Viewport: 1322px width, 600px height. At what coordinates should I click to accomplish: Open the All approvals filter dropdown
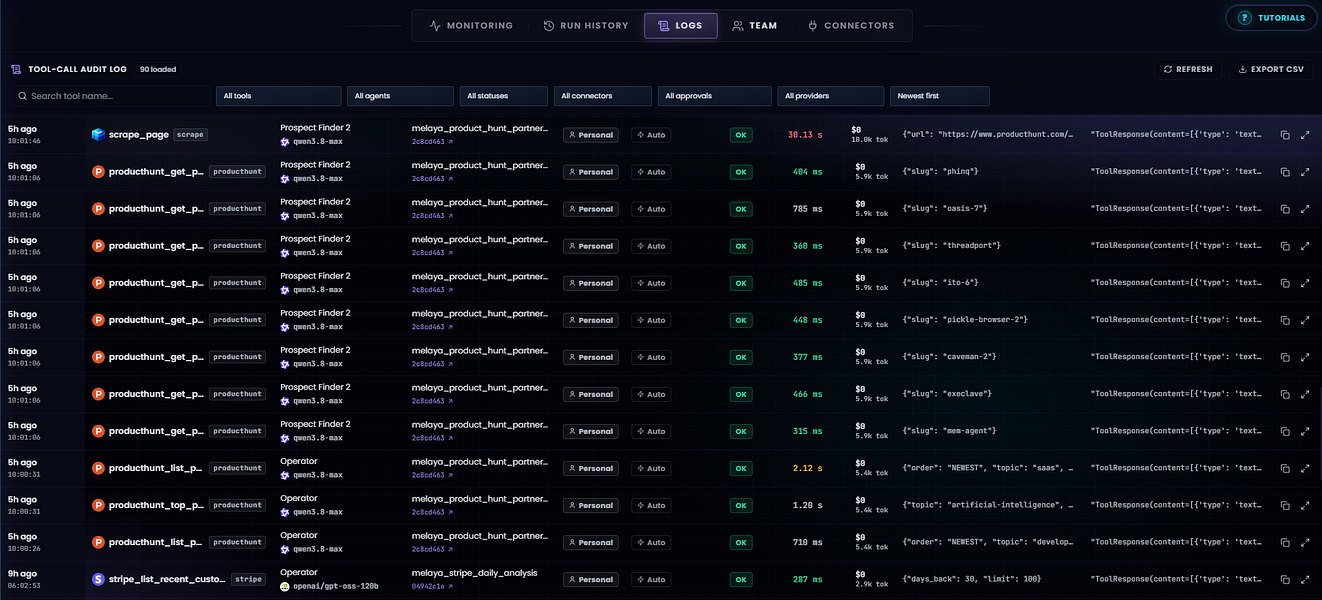coord(715,96)
